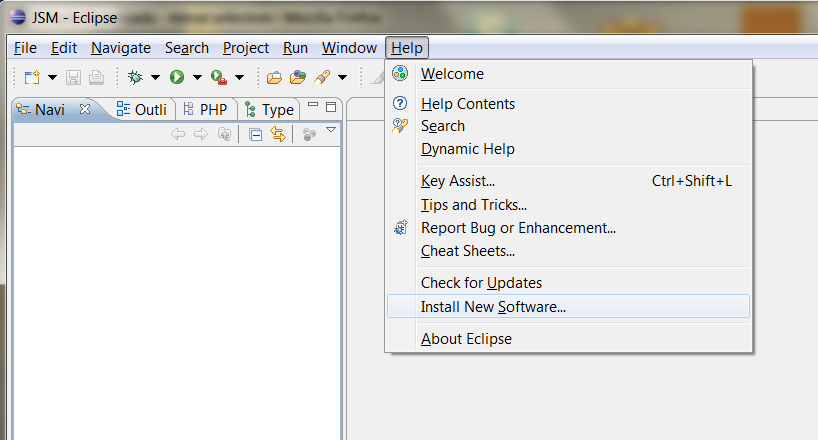Image resolution: width=818 pixels, height=440 pixels.
Task: Close the open Help menu
Action: point(407,48)
